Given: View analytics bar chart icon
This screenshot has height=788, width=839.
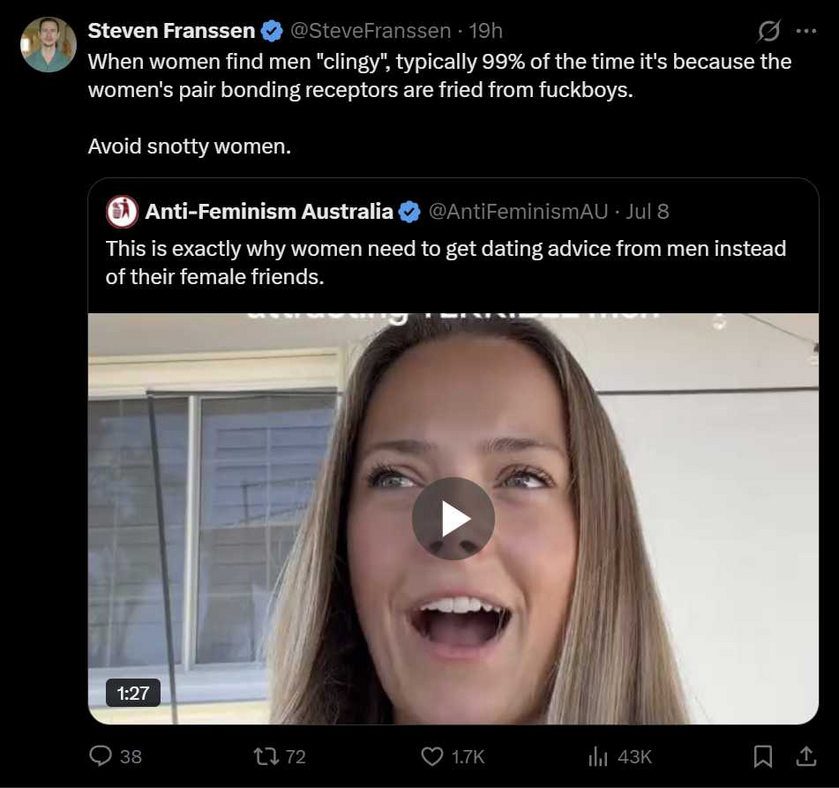Looking at the screenshot, I should [598, 756].
